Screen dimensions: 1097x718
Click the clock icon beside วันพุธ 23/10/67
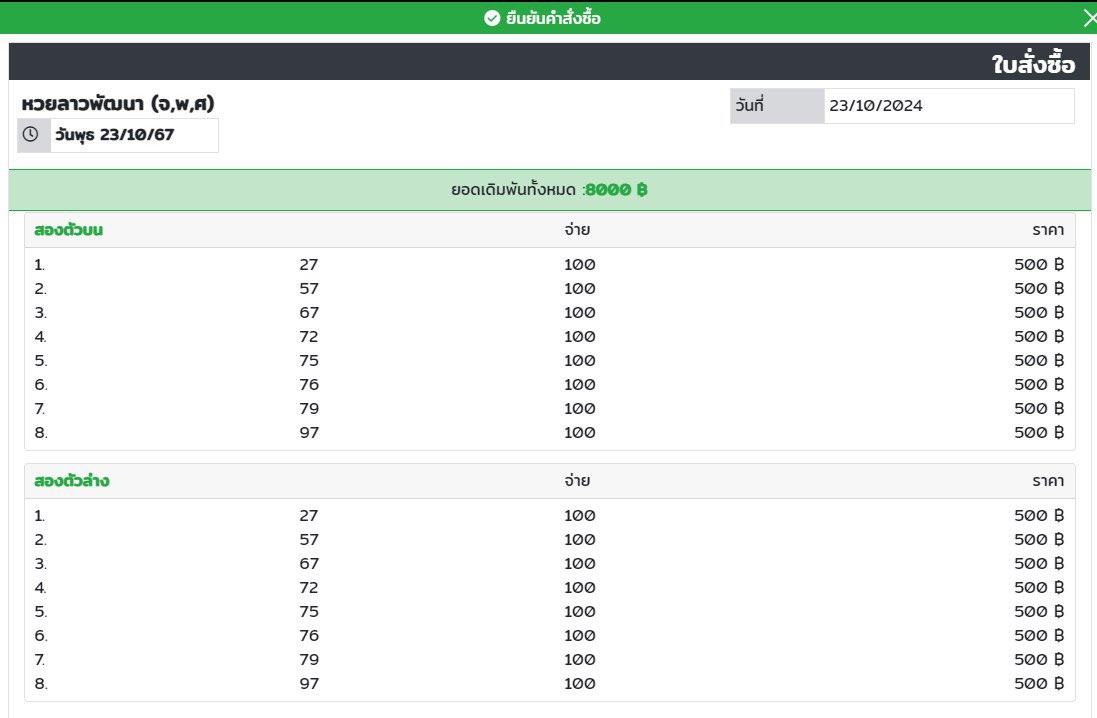(31, 134)
